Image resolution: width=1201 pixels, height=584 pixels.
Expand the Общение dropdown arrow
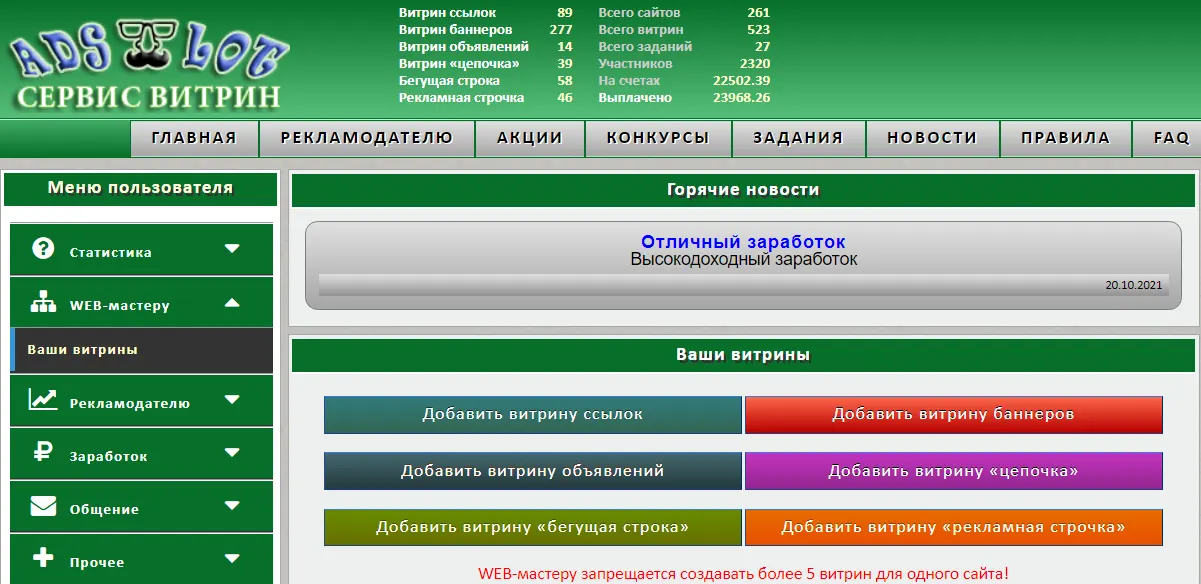(x=232, y=506)
